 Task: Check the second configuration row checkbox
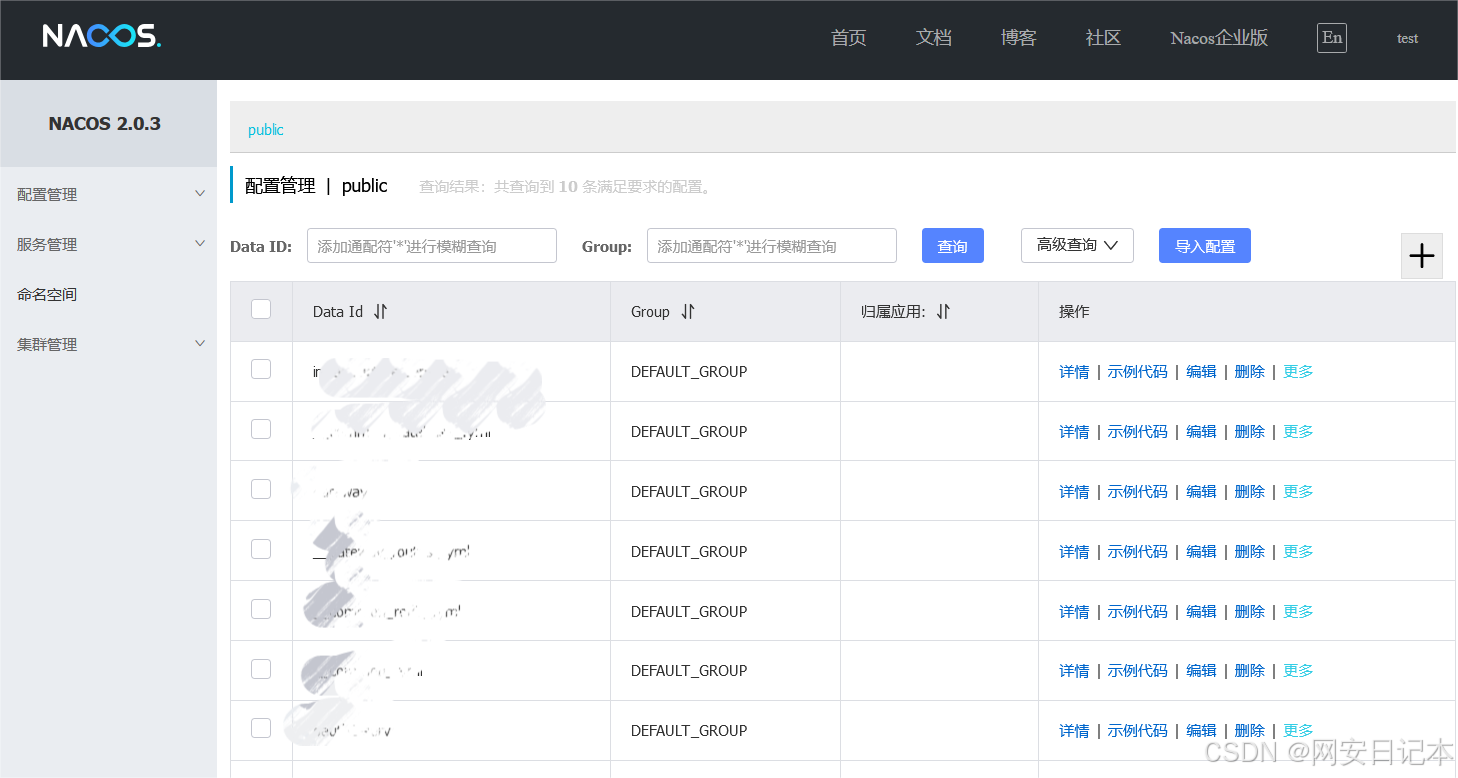(x=261, y=429)
